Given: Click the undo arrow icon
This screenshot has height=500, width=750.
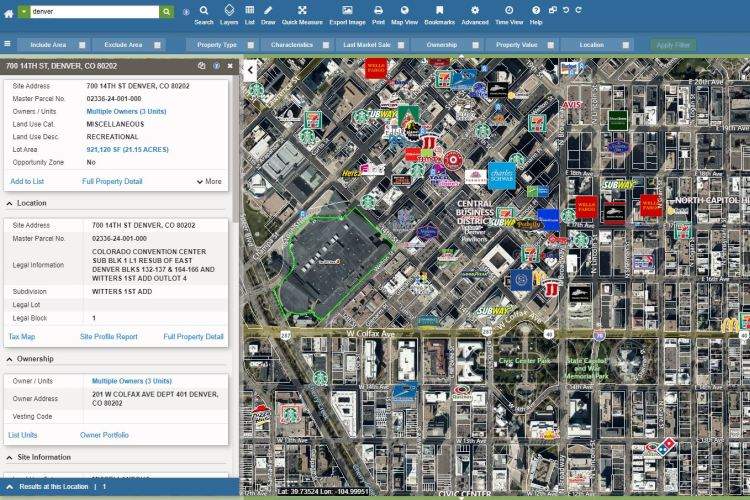Looking at the screenshot, I should tap(566, 10).
